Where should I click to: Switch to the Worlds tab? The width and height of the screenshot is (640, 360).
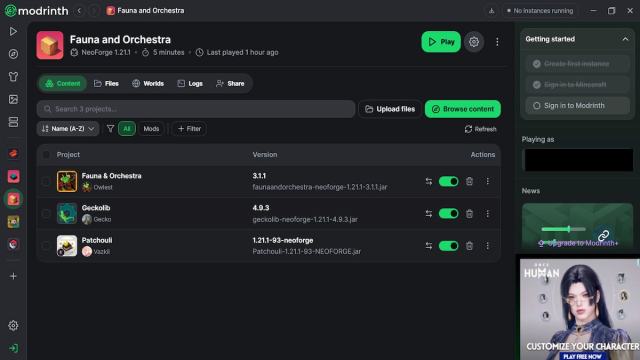(x=148, y=83)
